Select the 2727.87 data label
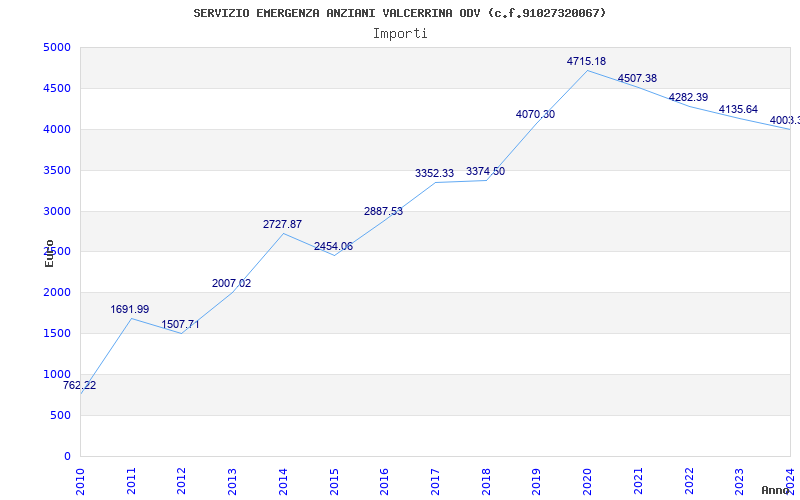The image size is (800, 500). coord(282,224)
